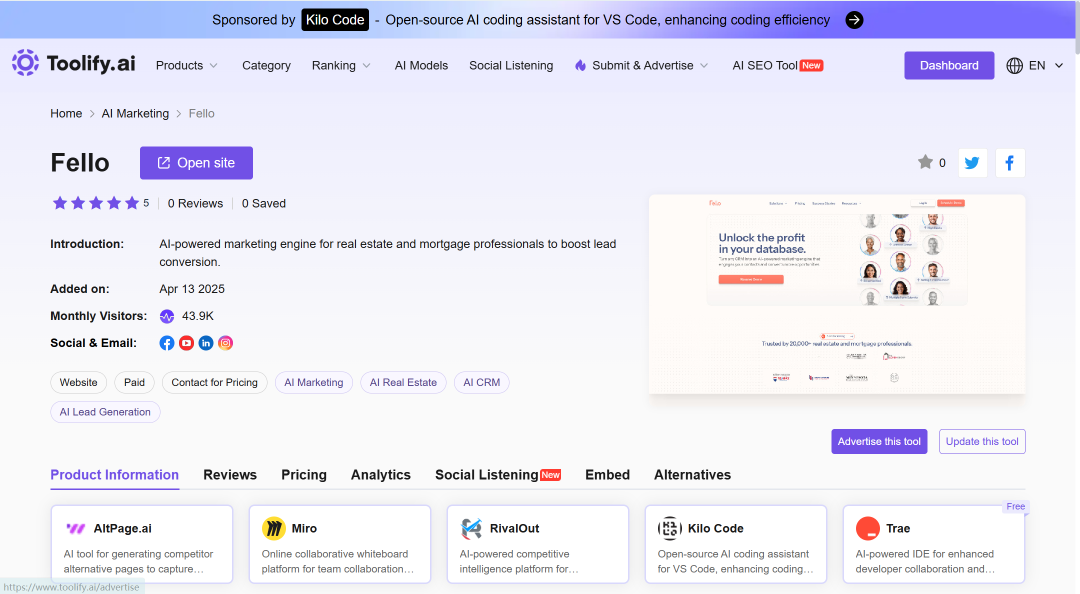The image size is (1080, 594).
Task: Click the five-star rating
Action: point(96,203)
